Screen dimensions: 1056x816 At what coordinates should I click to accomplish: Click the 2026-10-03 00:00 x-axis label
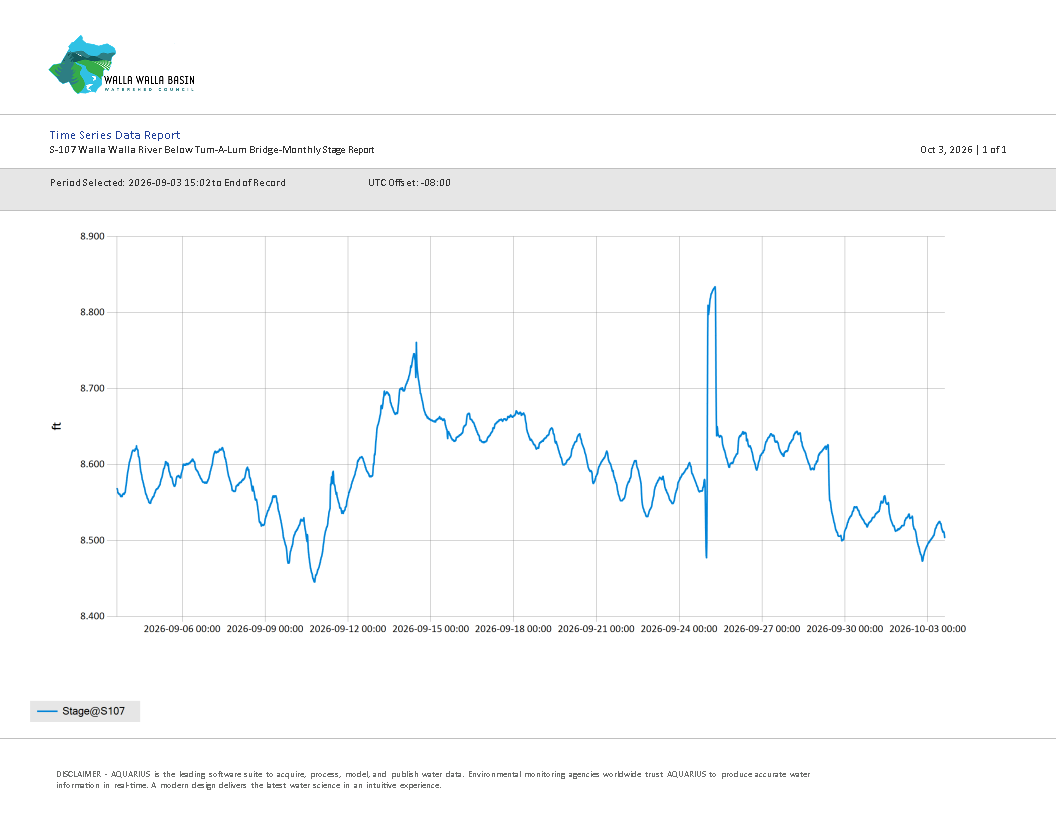927,629
